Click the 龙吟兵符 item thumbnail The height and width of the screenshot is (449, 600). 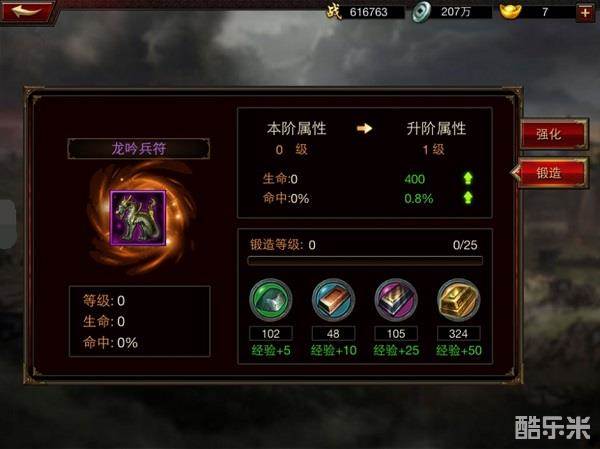[138, 217]
